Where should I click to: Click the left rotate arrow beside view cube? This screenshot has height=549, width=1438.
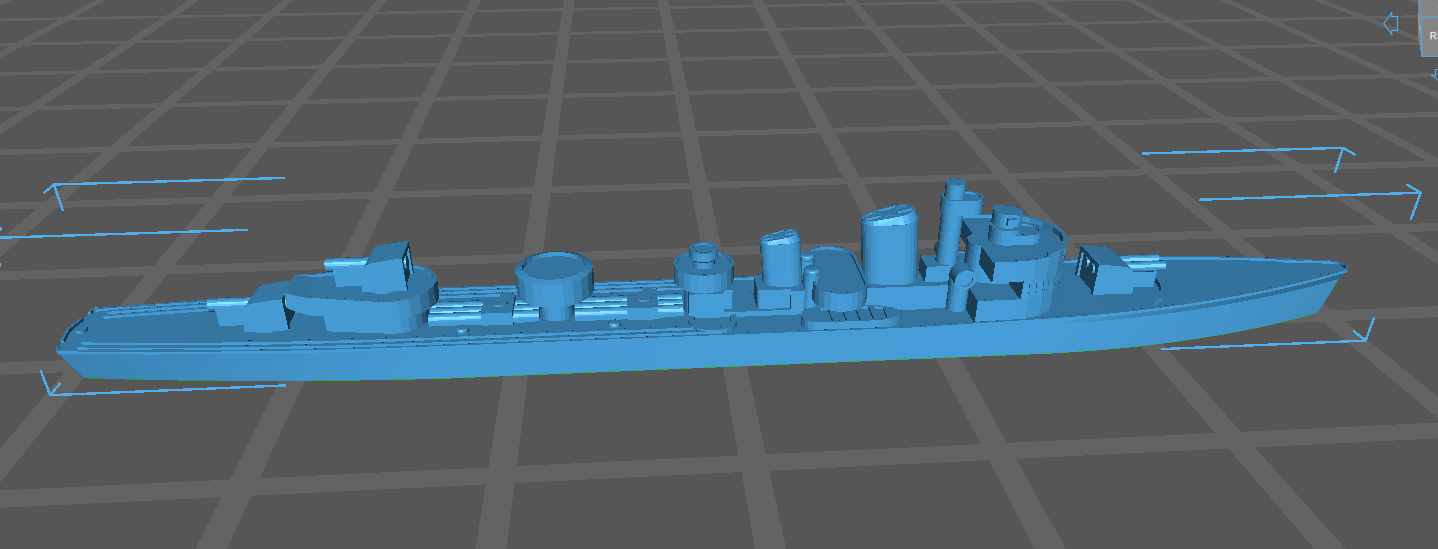pyautogui.click(x=1390, y=24)
